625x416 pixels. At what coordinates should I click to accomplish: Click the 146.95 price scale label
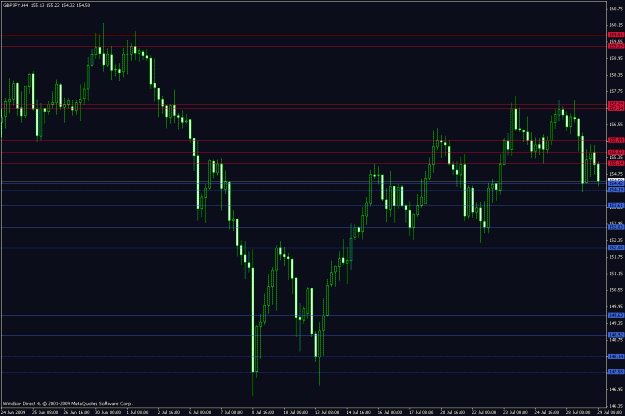tap(616, 390)
